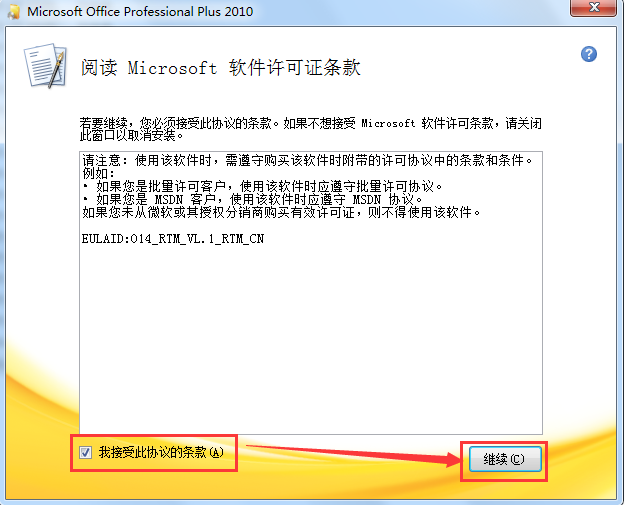Close the Office 2010 setup window
Viewport: 625px width, 505px height.
[594, 7]
